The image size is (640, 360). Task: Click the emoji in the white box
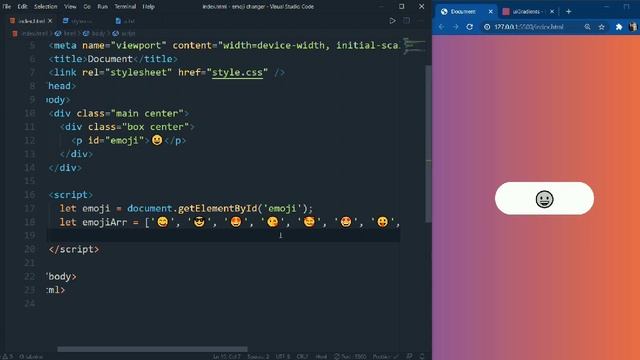tap(544, 199)
